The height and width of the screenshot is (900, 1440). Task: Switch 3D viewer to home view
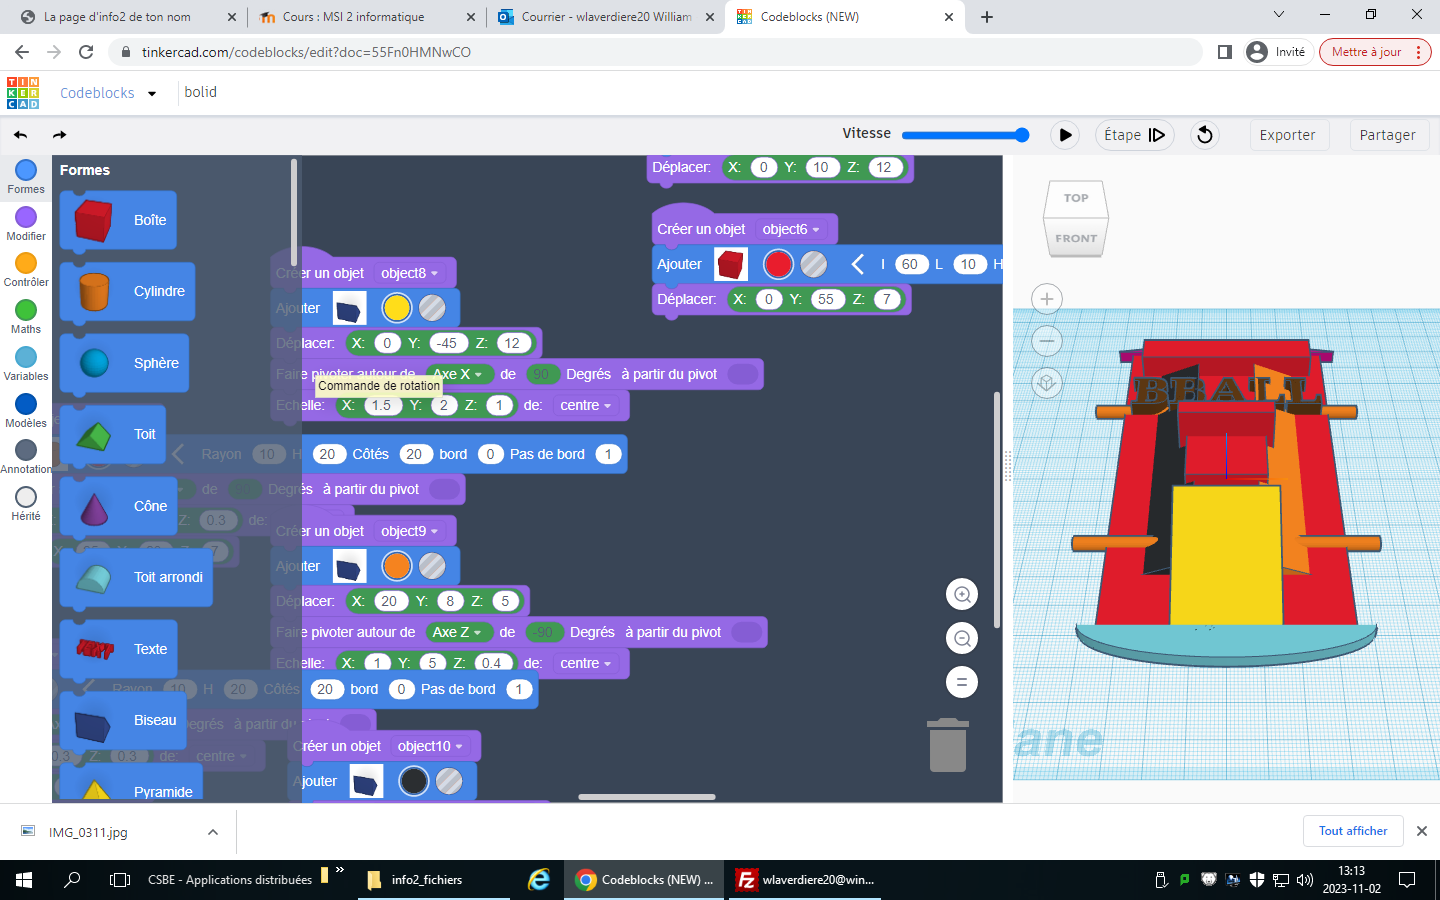[x=1047, y=383]
